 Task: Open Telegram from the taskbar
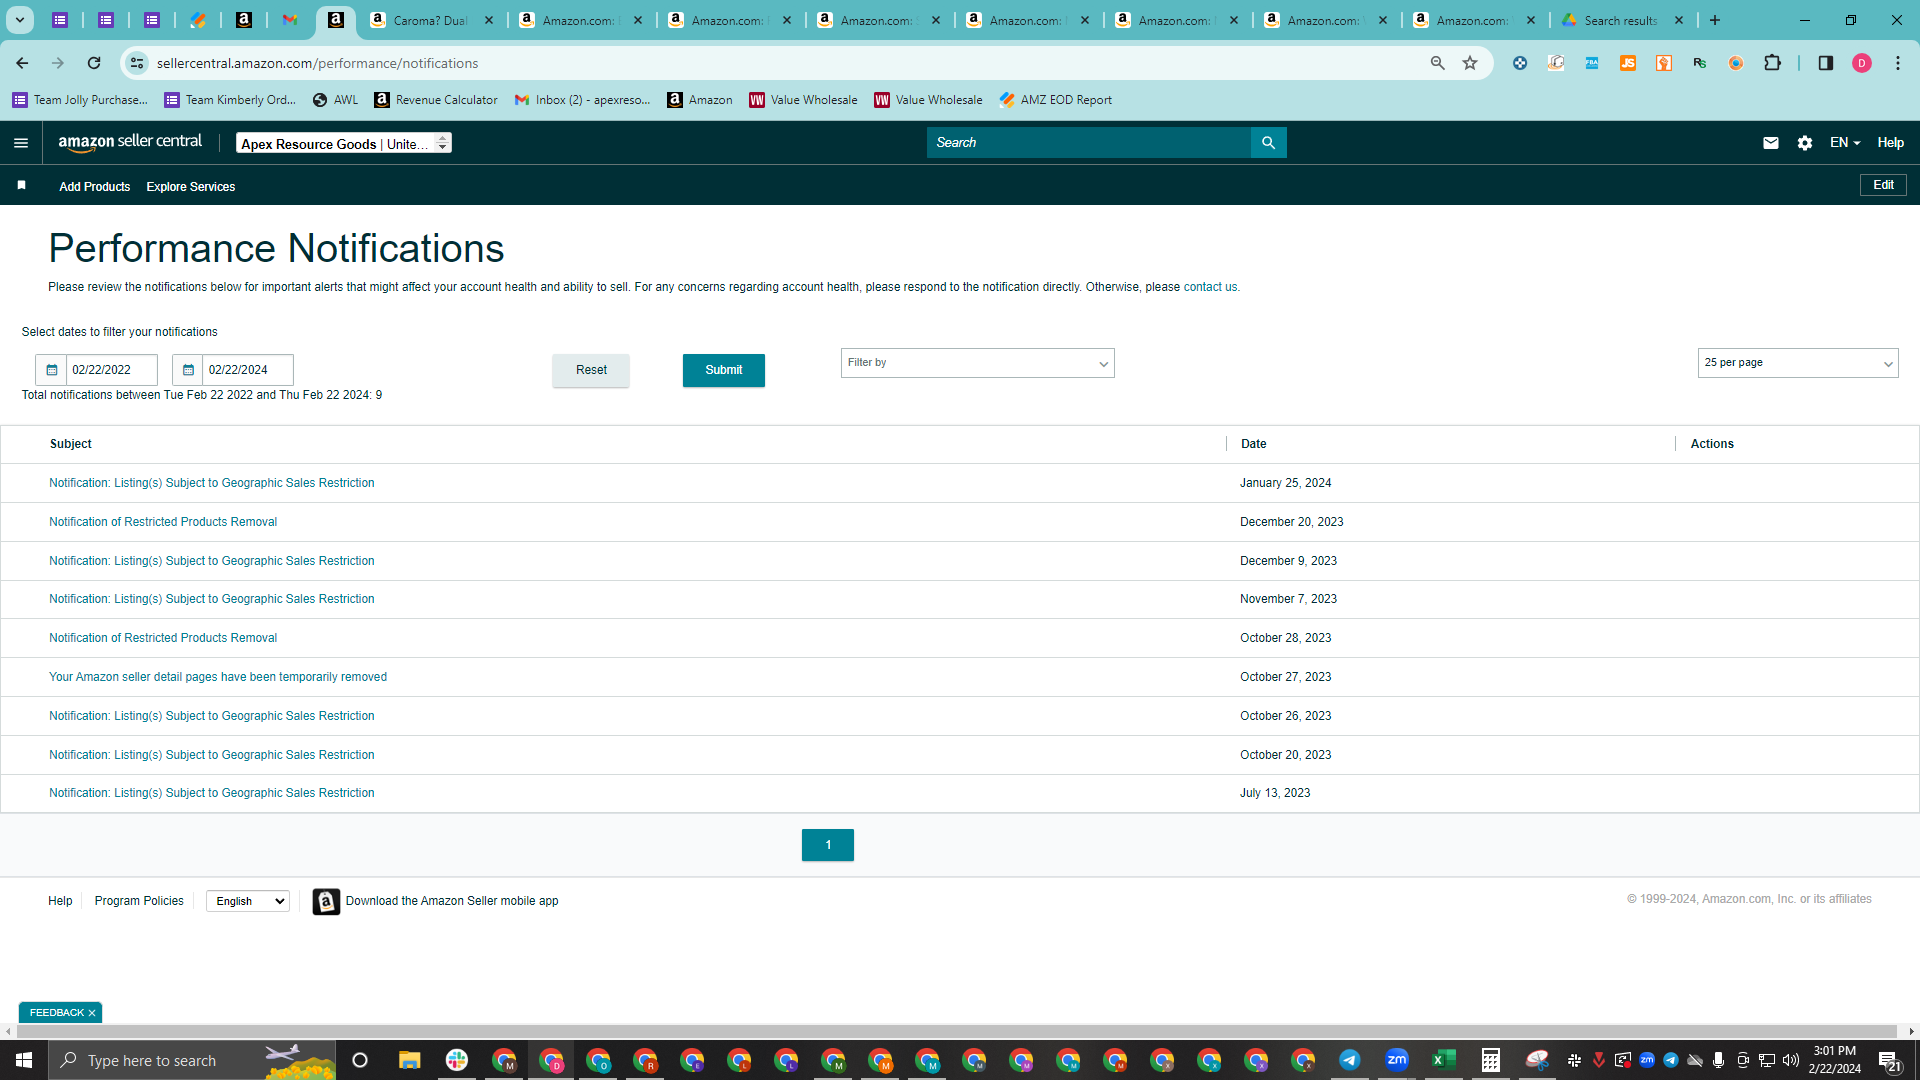[x=1349, y=1060]
